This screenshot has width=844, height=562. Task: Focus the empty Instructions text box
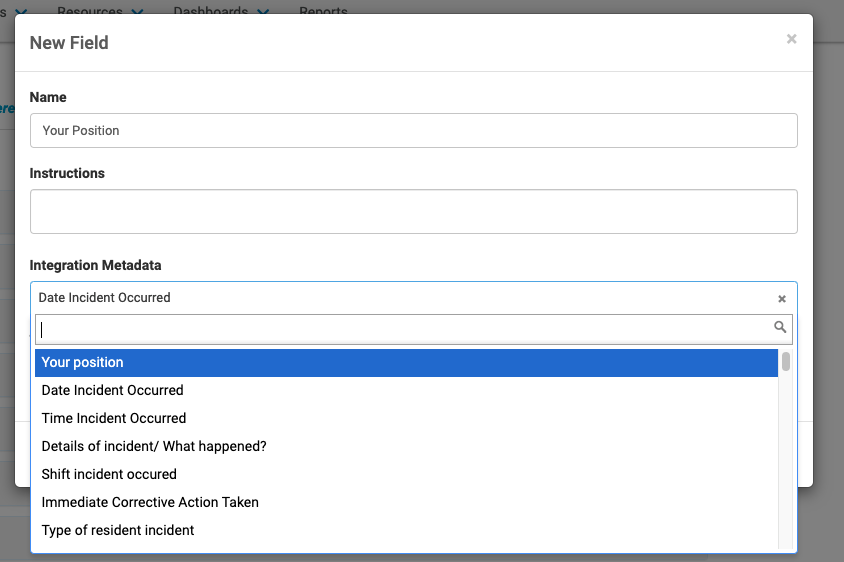point(413,212)
